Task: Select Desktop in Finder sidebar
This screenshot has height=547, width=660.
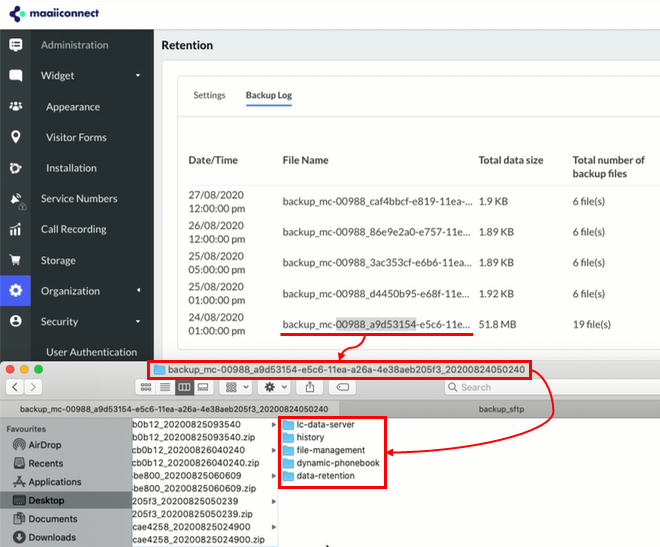Action: [66, 500]
